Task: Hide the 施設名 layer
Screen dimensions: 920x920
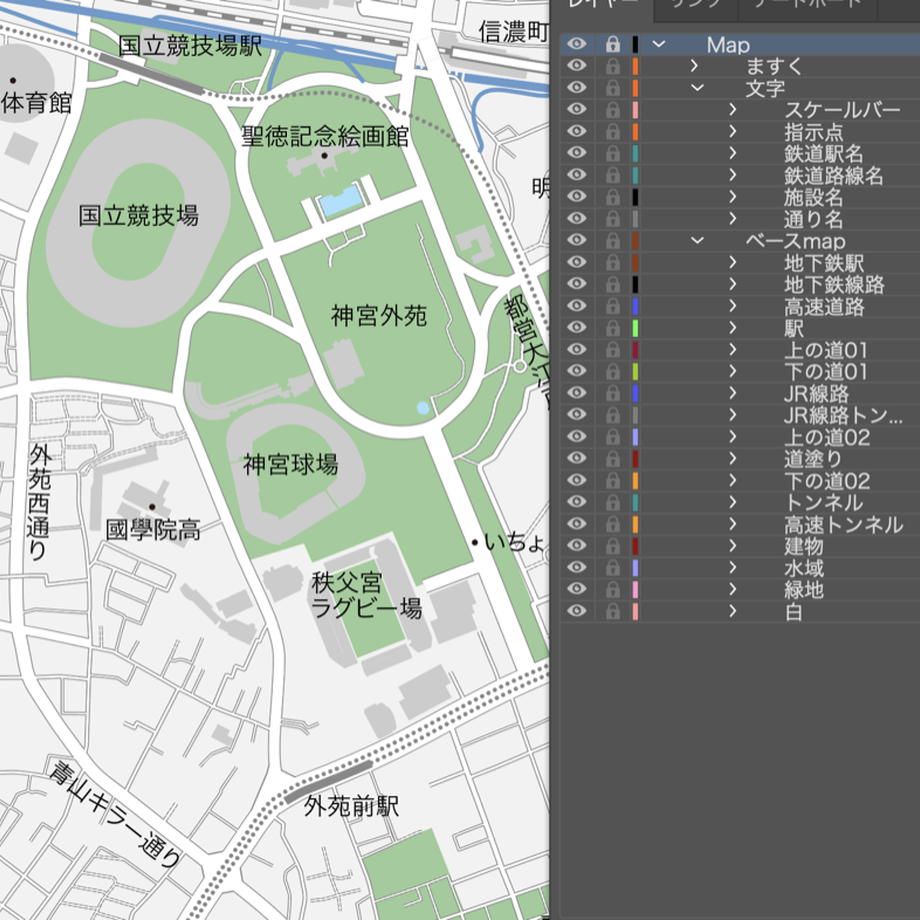Action: [x=577, y=197]
